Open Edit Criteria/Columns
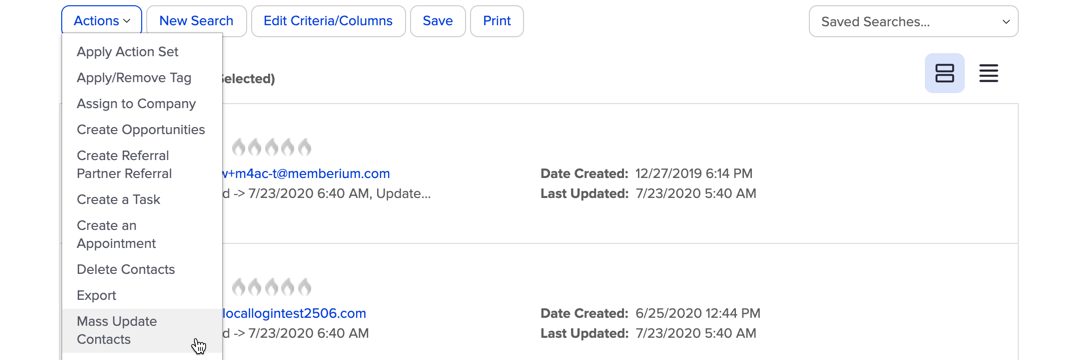The width and height of the screenshot is (1090, 360). pyautogui.click(x=328, y=21)
